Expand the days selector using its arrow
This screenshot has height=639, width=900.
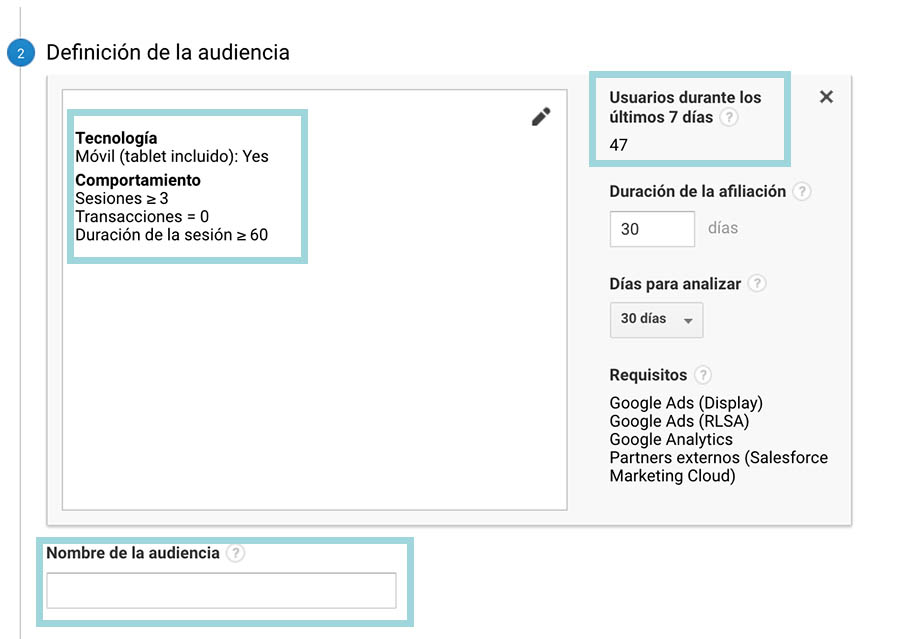(x=690, y=320)
